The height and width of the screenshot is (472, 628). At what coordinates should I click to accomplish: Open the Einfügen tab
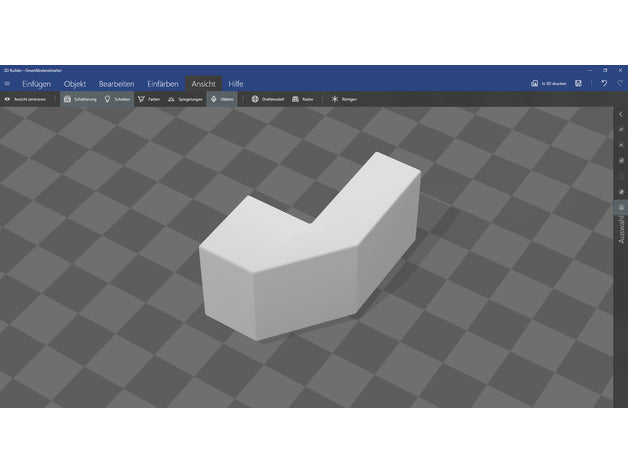click(36, 84)
